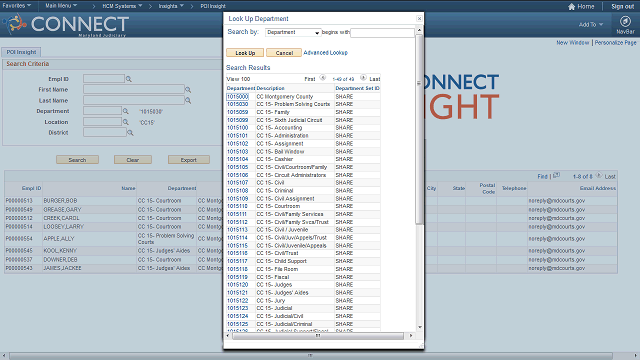Click the Cancel button in lookup dialog
640x360 pixels.
284,53
